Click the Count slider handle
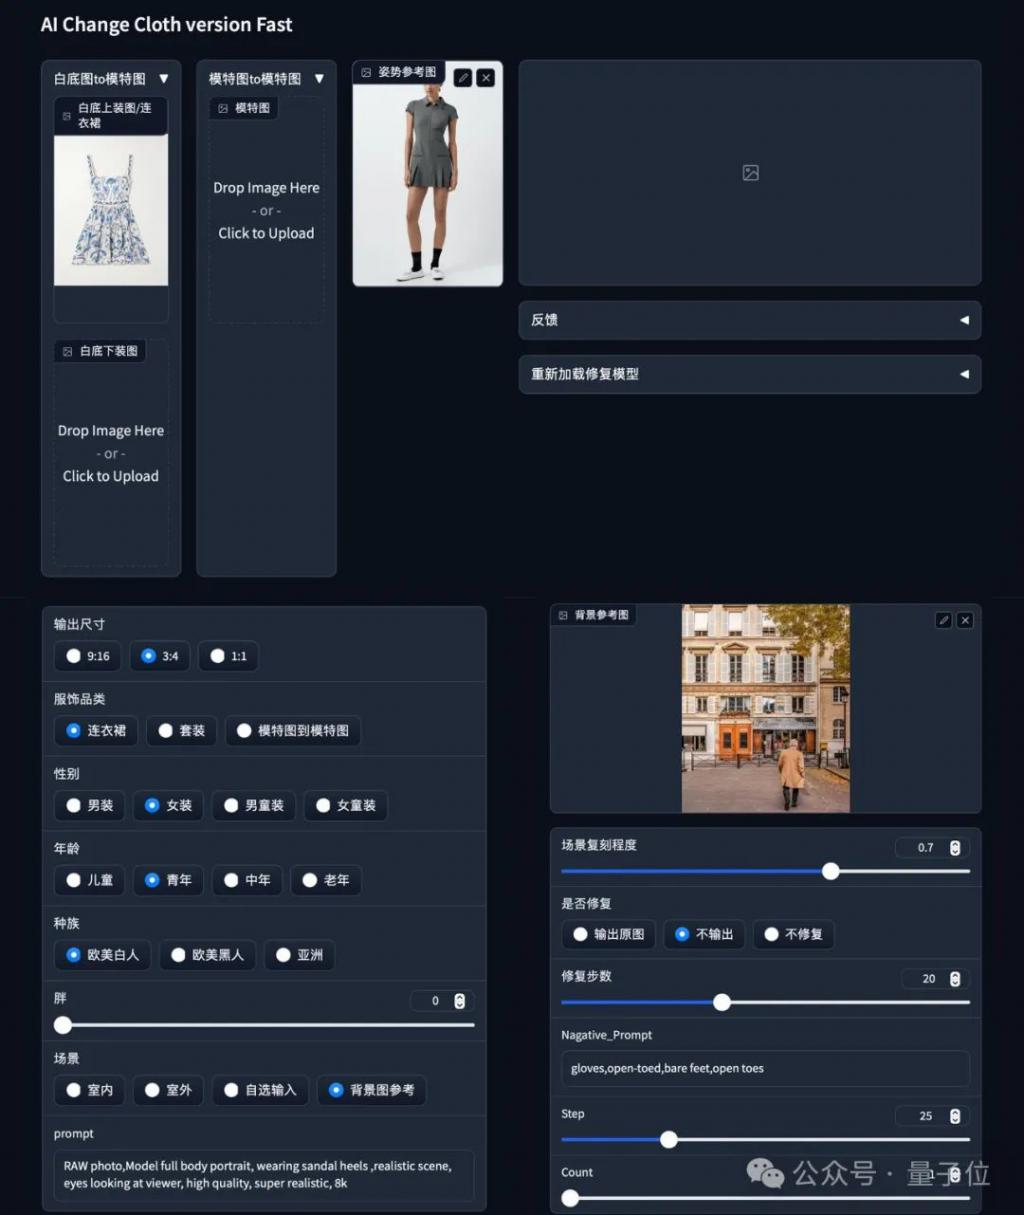Viewport: 1024px width, 1215px height. 570,1198
